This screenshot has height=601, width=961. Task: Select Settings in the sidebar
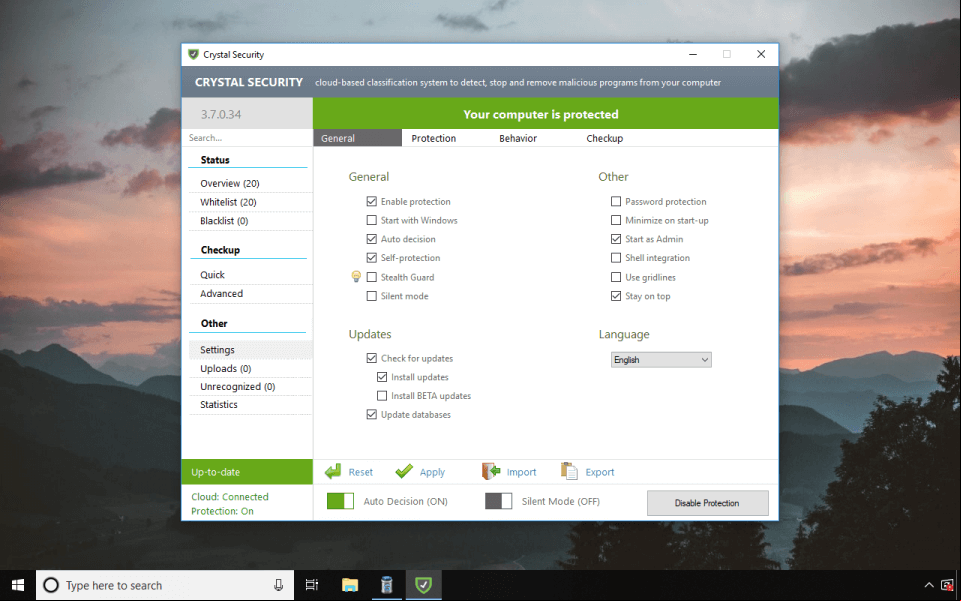coord(251,349)
